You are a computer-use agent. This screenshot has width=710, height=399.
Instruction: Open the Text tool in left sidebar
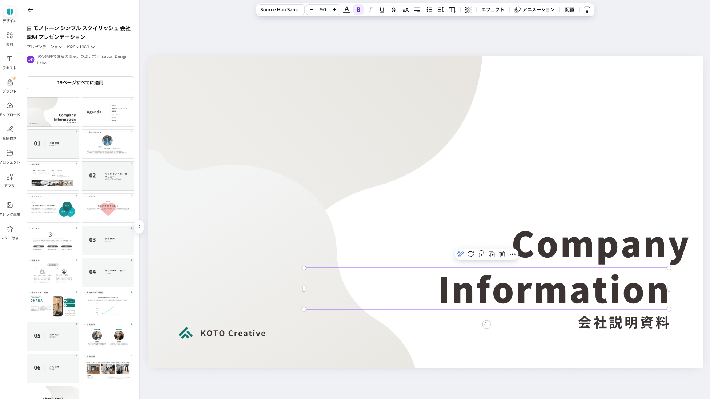pos(10,62)
